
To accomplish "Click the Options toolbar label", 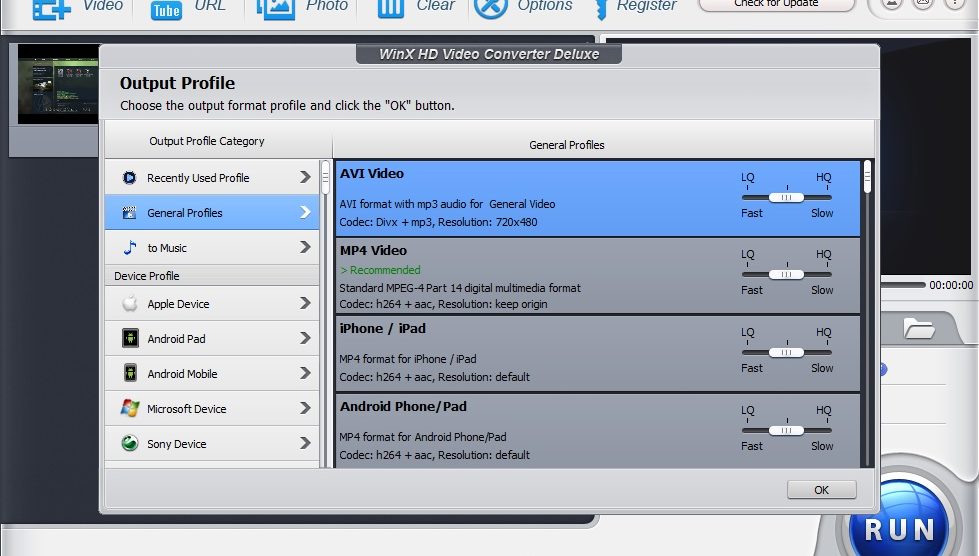I will pyautogui.click(x=544, y=6).
